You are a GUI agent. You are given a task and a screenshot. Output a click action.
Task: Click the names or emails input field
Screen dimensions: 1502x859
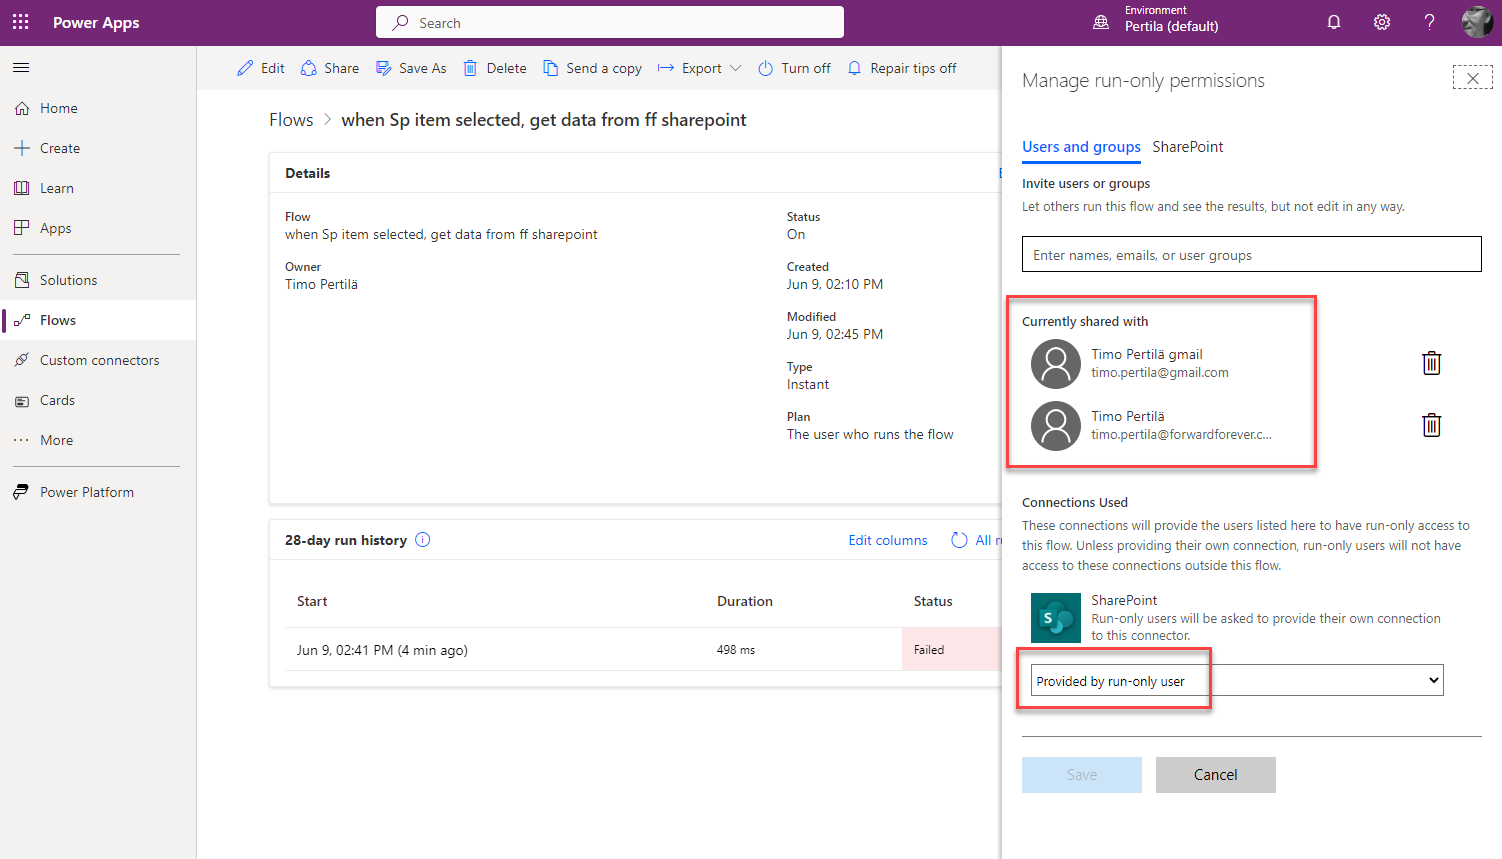[1251, 255]
